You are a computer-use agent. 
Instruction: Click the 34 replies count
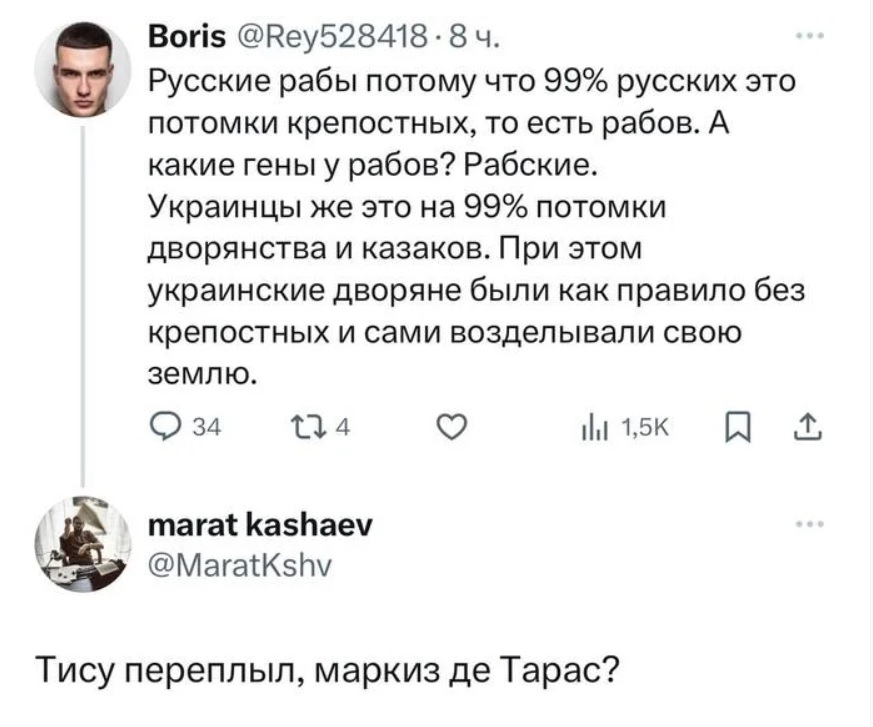207,428
